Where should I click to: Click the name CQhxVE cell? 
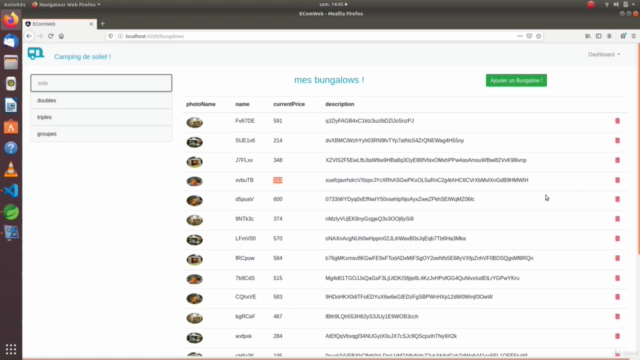246,297
